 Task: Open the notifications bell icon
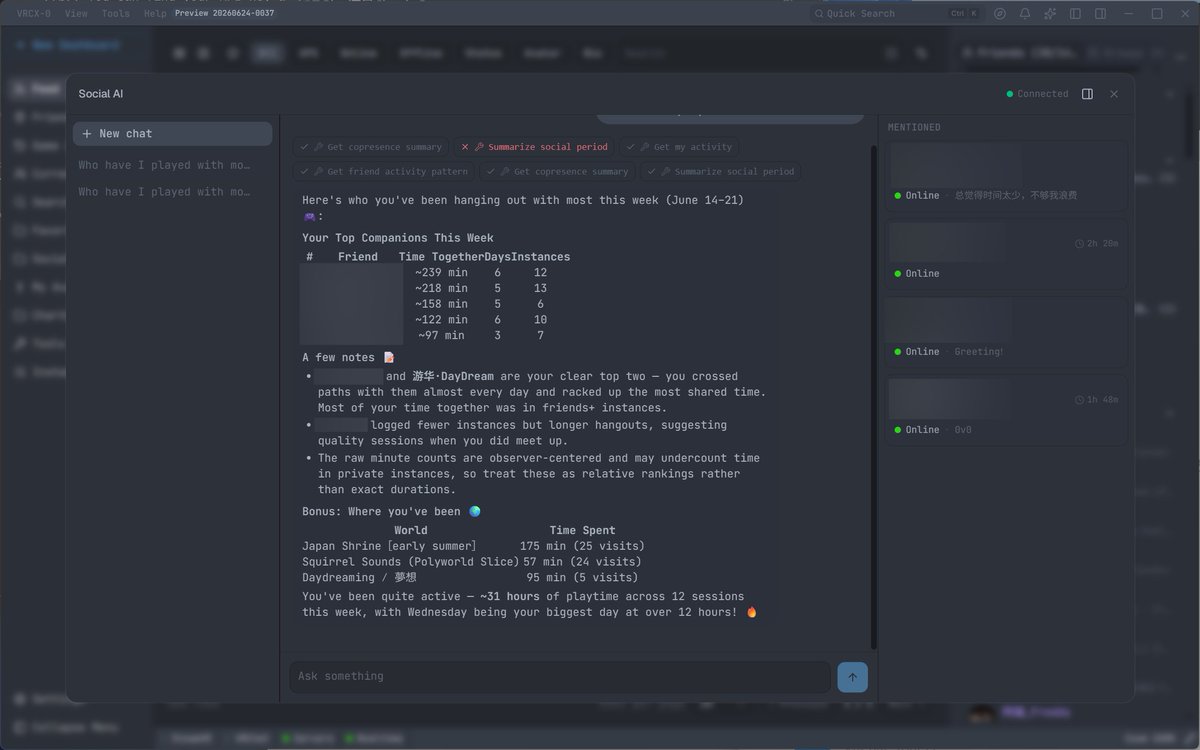click(1025, 14)
